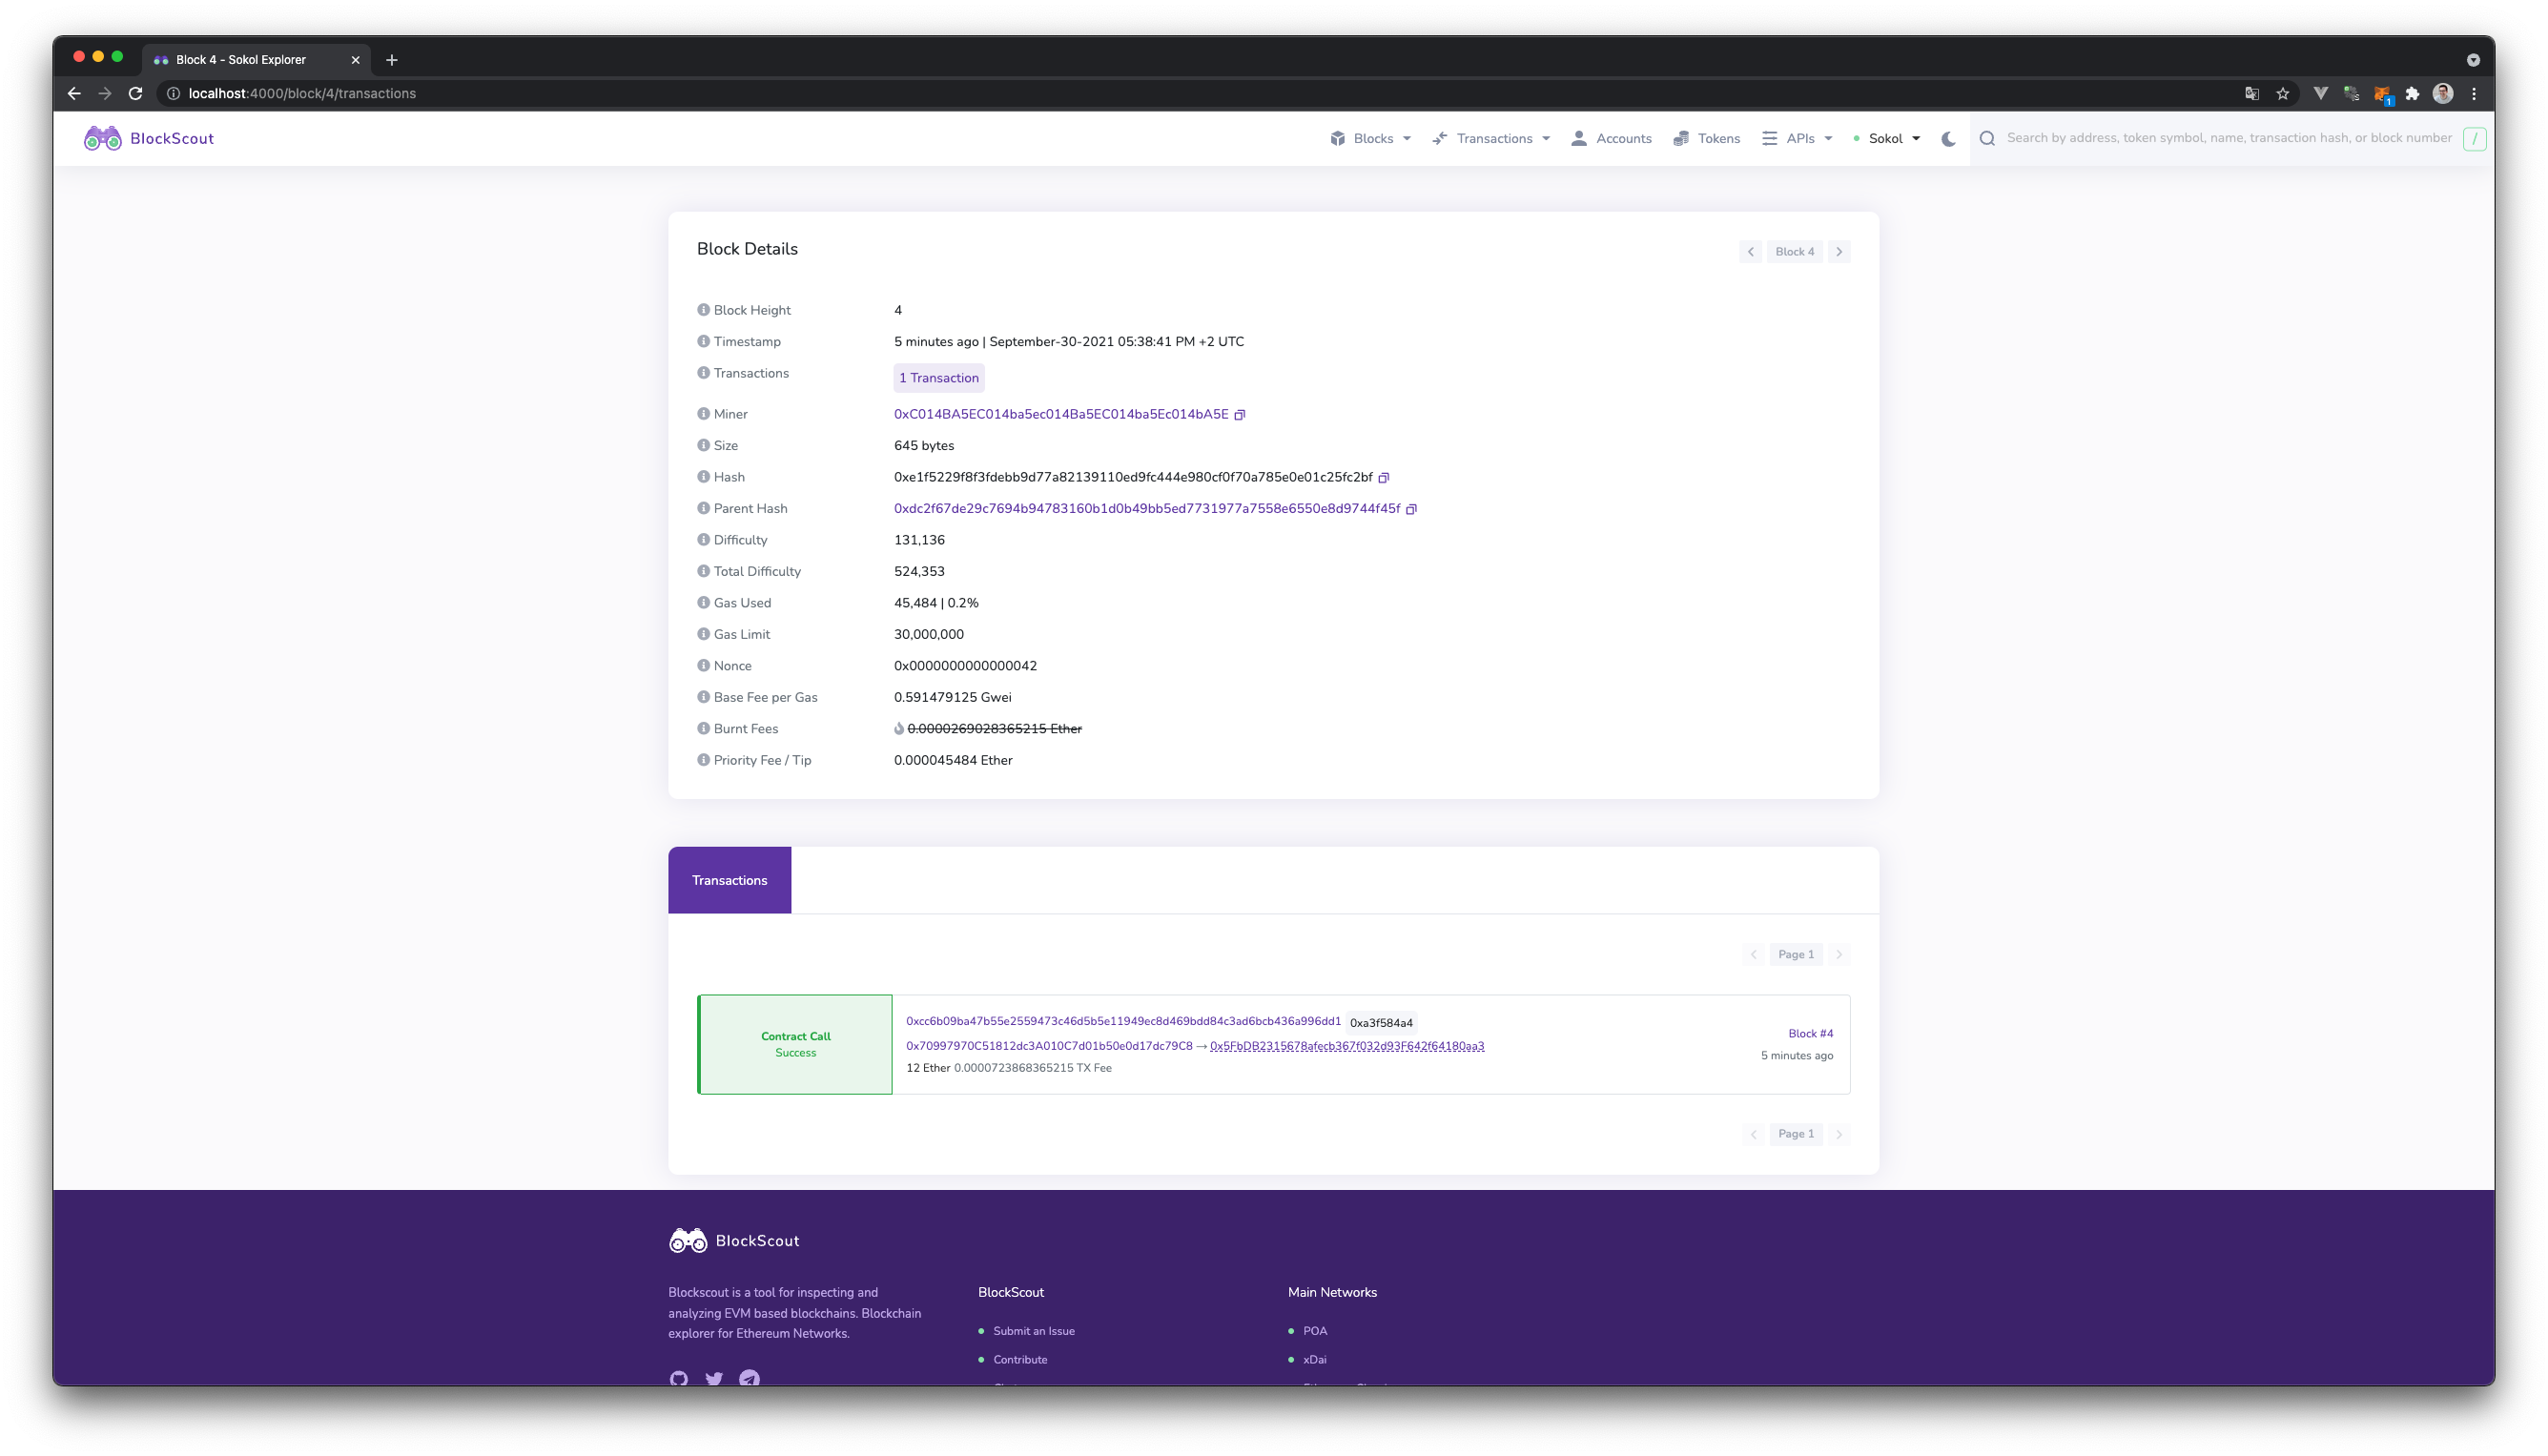
Task: Copy the block hash
Action: pyautogui.click(x=1383, y=478)
